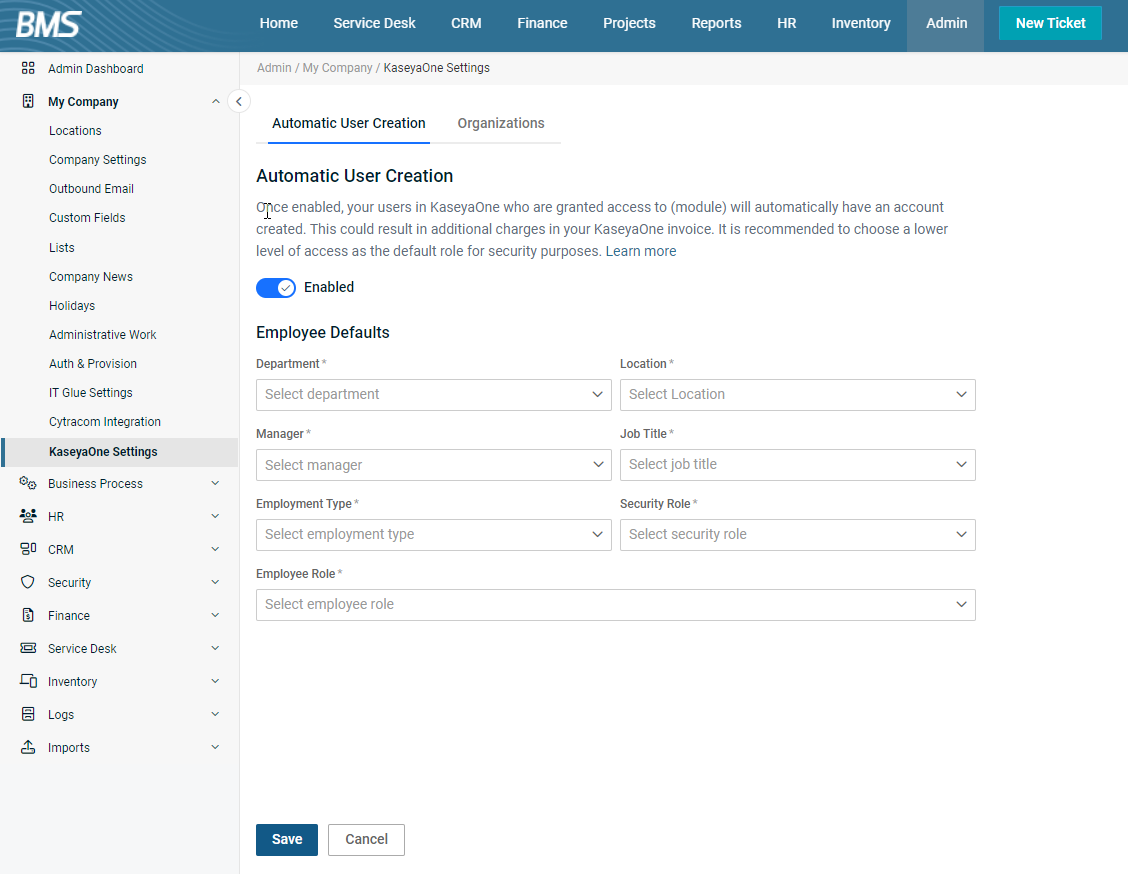Open Outbound Email in the sidebar
Screen dimensions: 1128x874
pos(91,188)
